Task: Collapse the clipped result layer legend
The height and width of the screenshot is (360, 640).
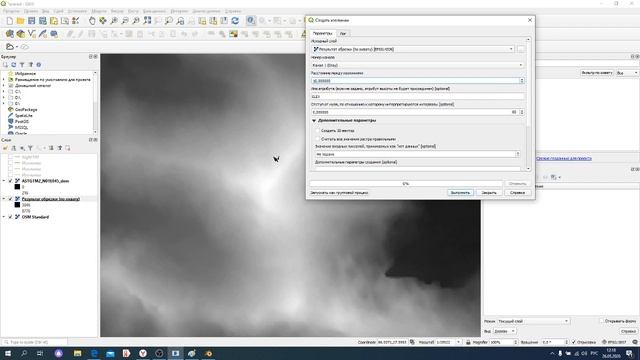Action: click(x=4, y=199)
